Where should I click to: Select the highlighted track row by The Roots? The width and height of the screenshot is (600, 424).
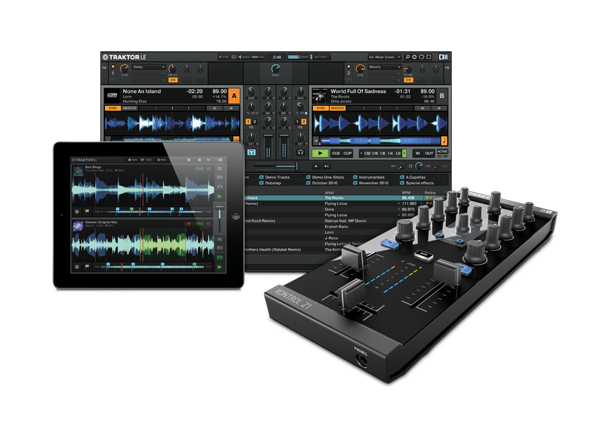346,198
